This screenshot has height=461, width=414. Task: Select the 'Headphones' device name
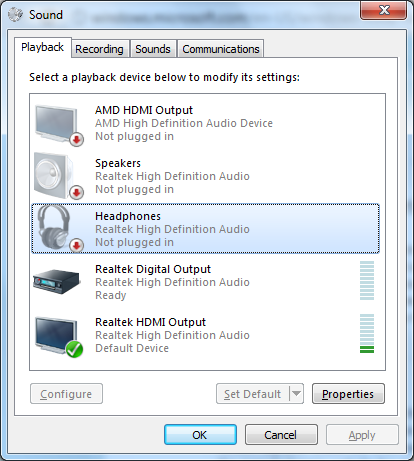point(128,216)
